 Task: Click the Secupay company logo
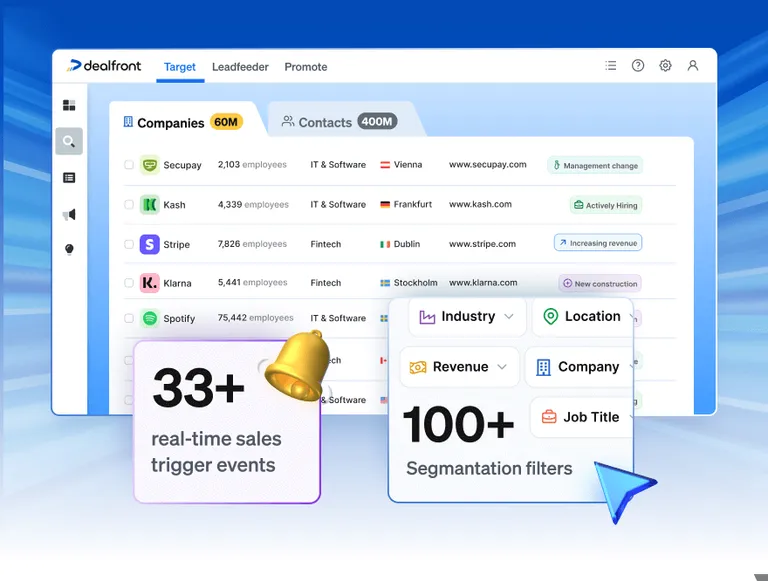[149, 165]
